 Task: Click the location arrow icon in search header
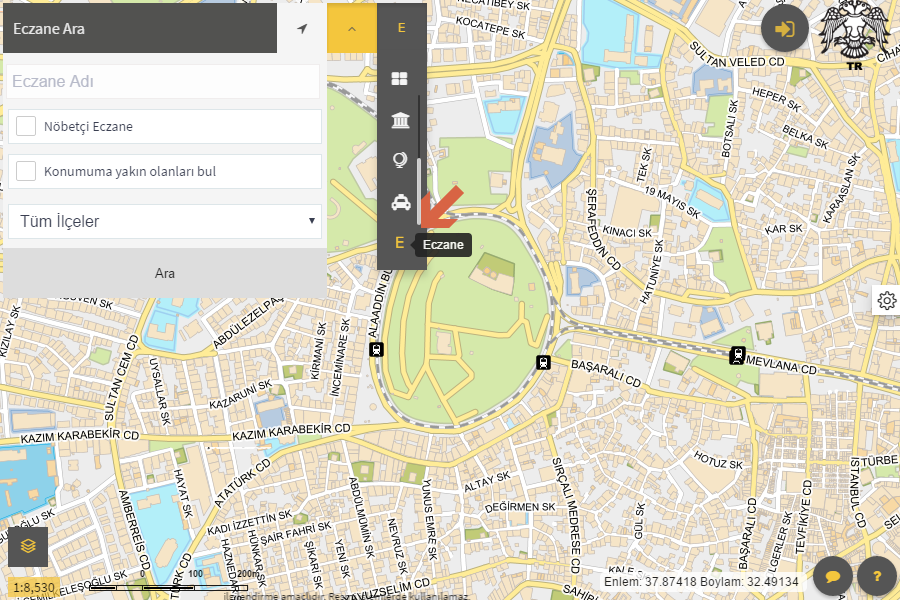302,29
